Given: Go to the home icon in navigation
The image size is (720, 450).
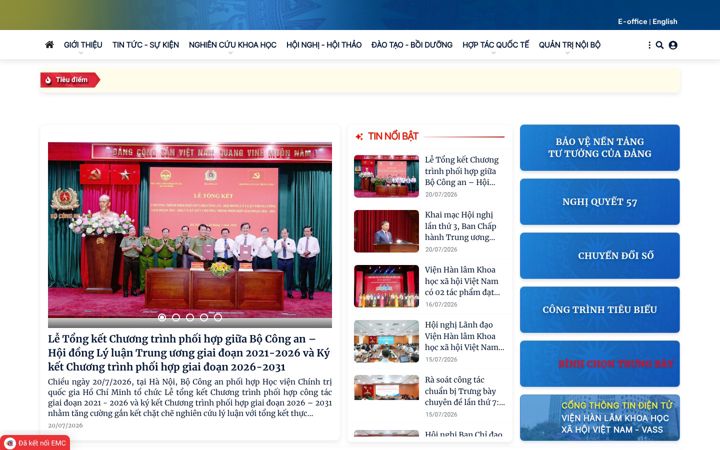Looking at the screenshot, I should tap(49, 45).
